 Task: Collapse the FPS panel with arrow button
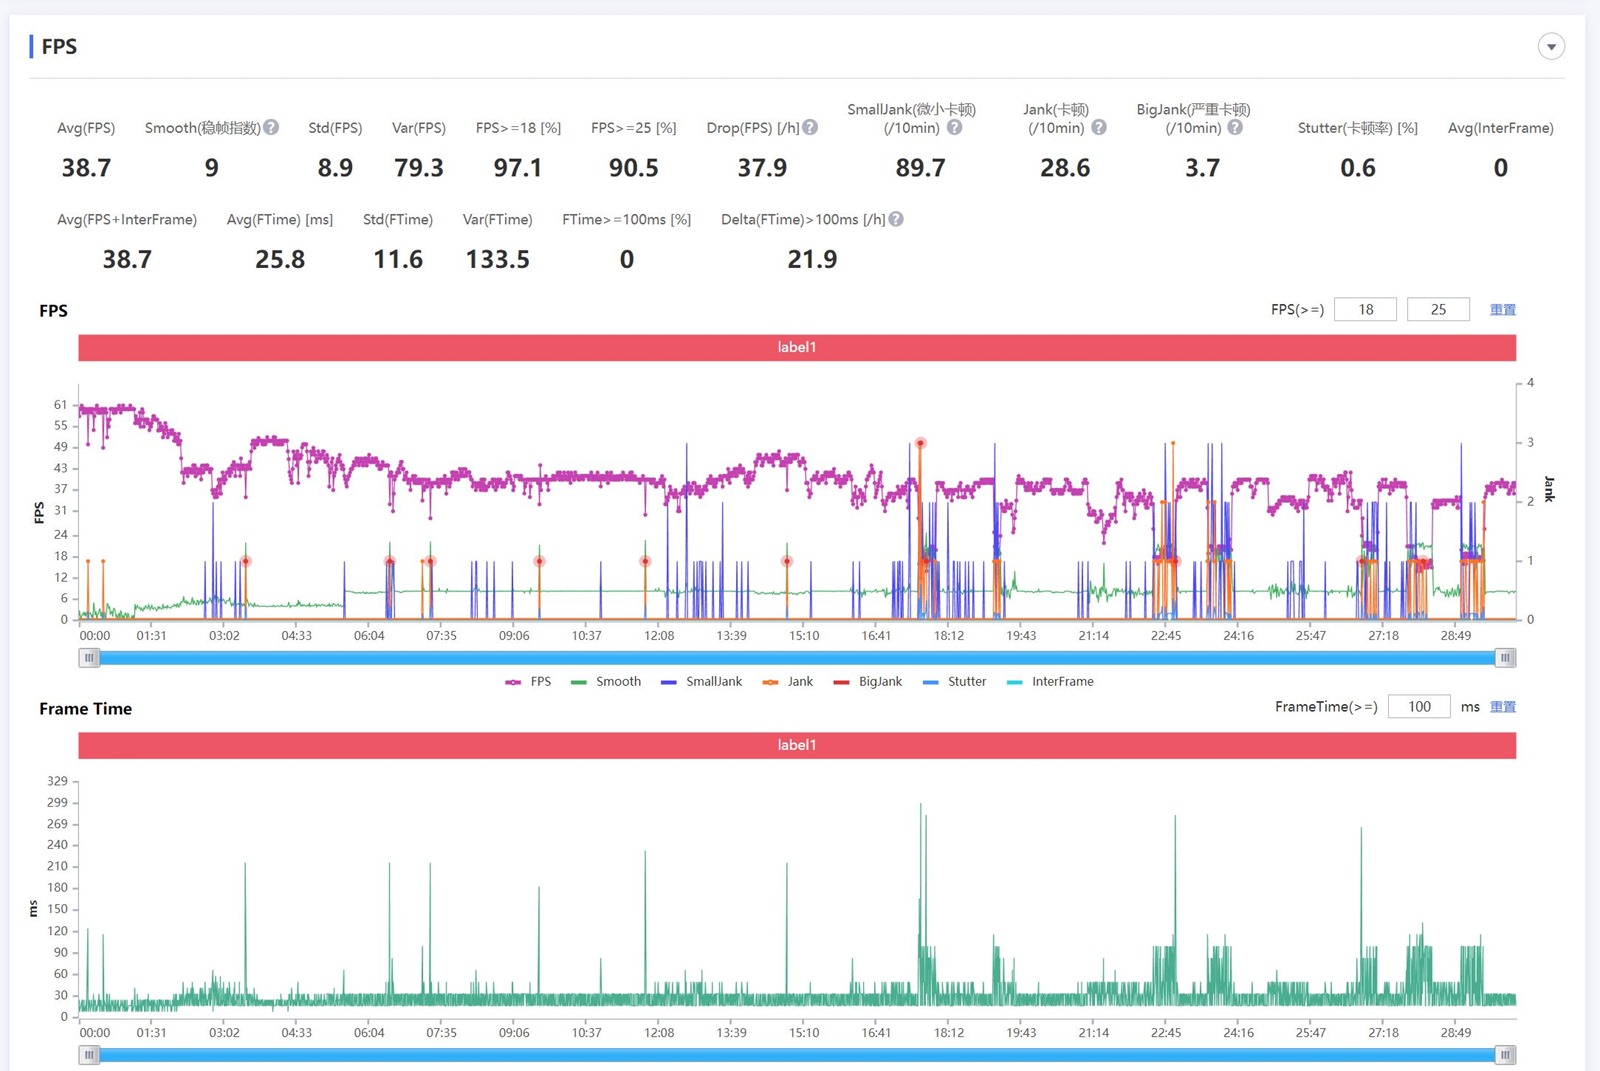point(1550,47)
